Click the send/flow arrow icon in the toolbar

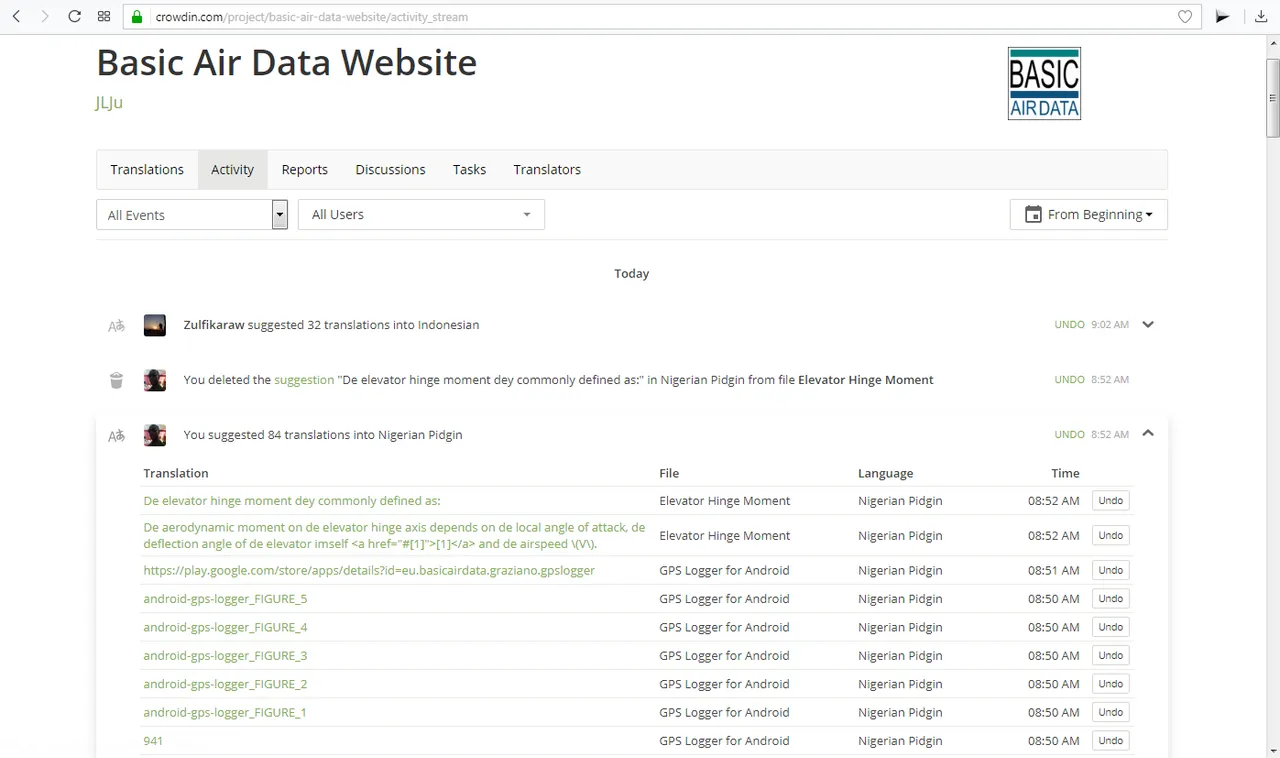[x=1222, y=17]
